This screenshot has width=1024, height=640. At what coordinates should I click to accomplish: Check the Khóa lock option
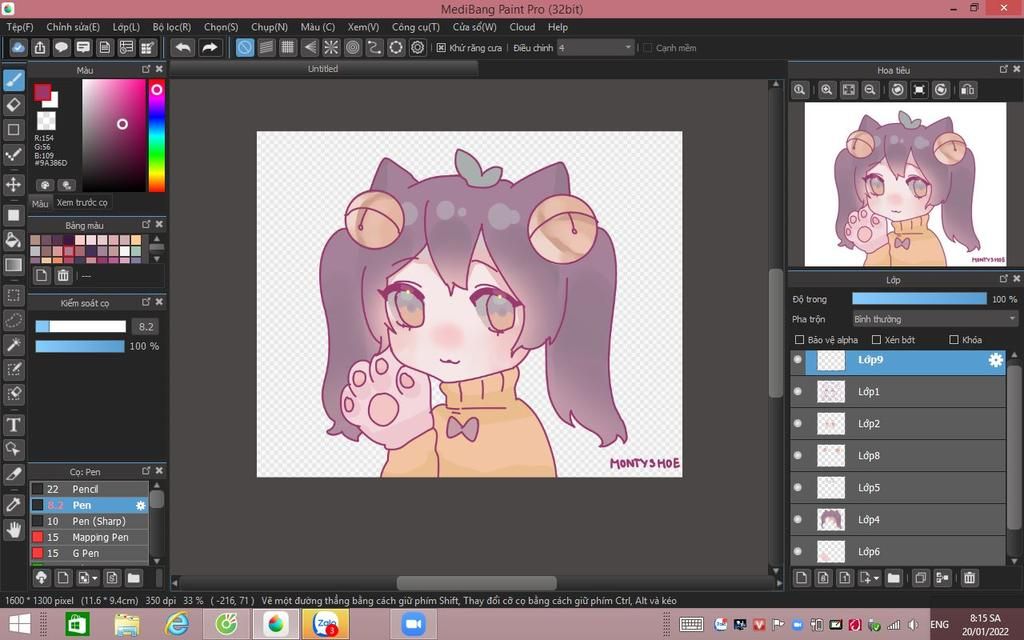tap(953, 340)
